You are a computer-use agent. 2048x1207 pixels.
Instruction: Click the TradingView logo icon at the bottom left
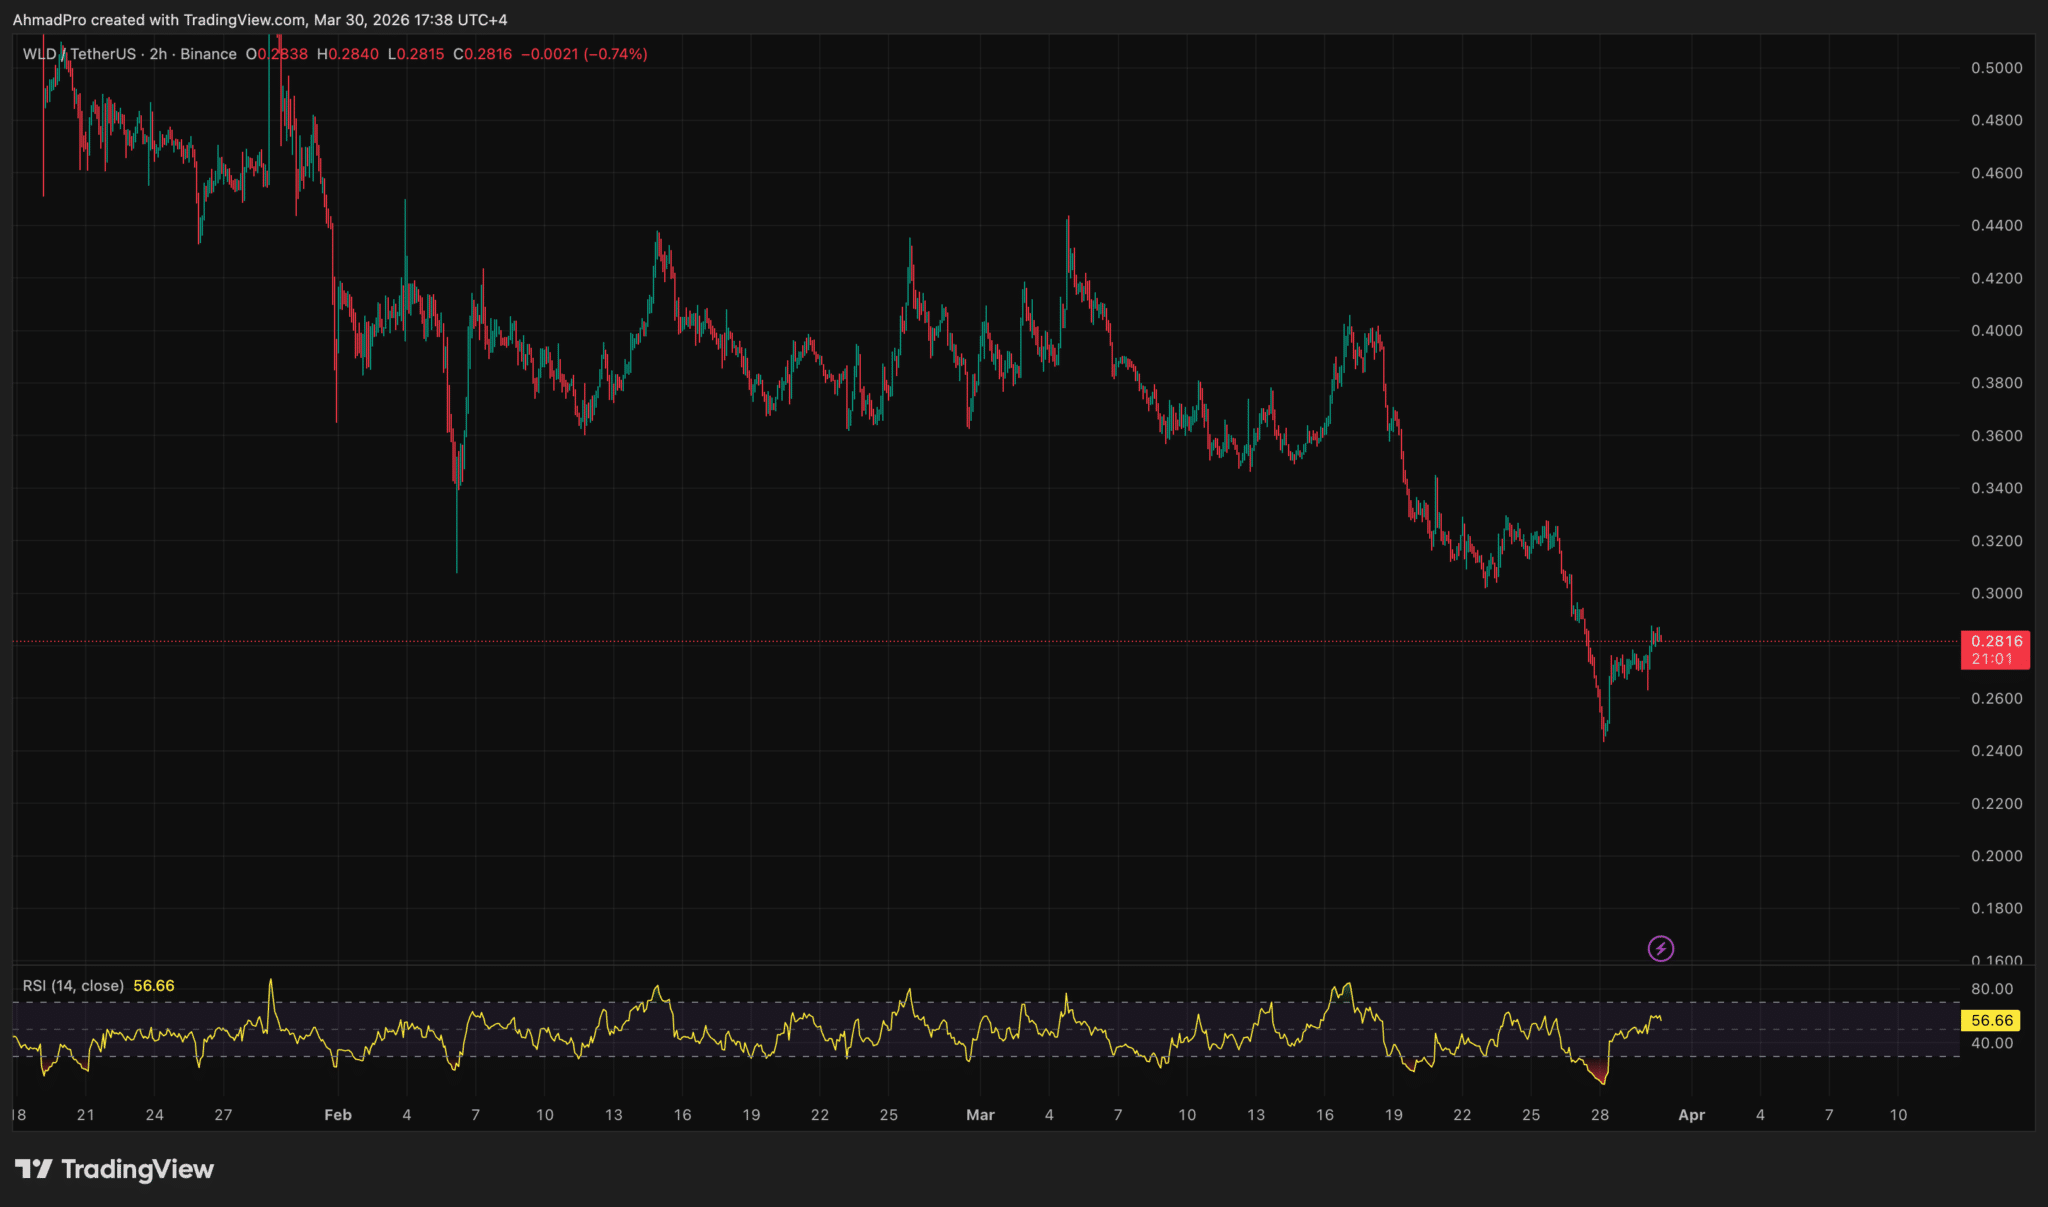[x=33, y=1169]
